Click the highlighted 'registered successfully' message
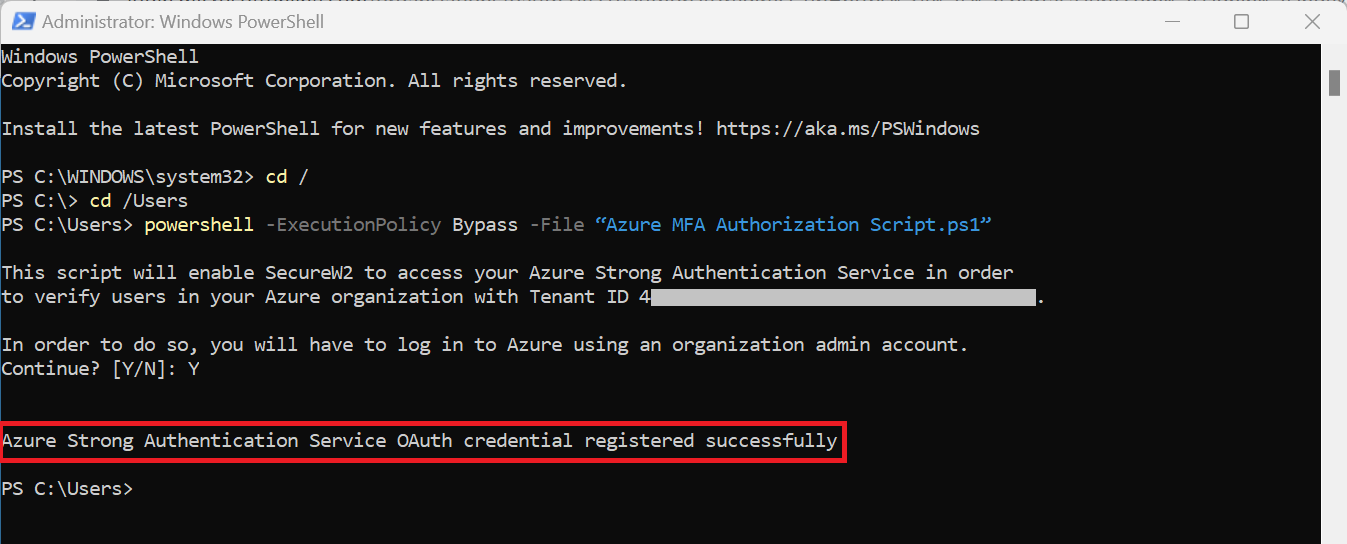The height and width of the screenshot is (544, 1347). point(420,441)
